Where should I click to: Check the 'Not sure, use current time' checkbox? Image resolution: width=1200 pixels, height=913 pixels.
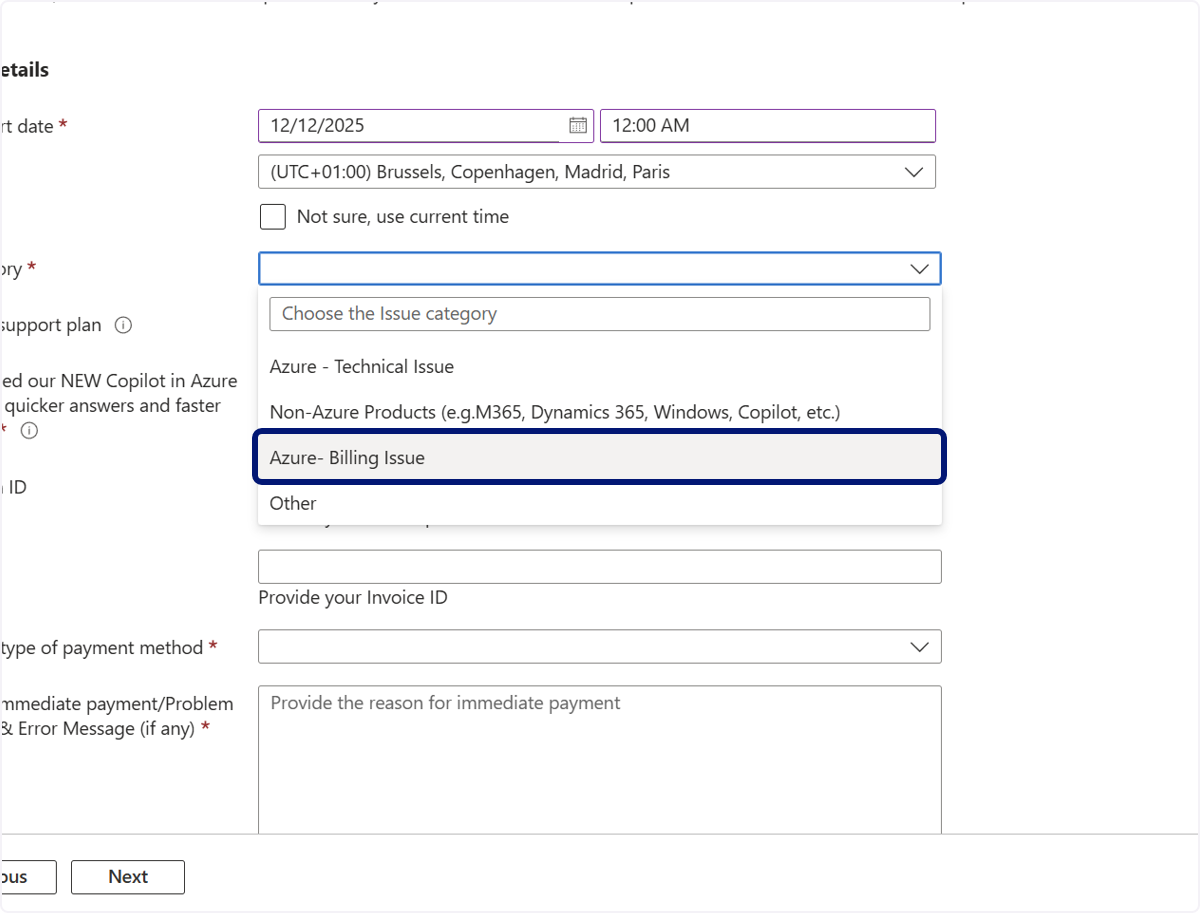[x=272, y=216]
